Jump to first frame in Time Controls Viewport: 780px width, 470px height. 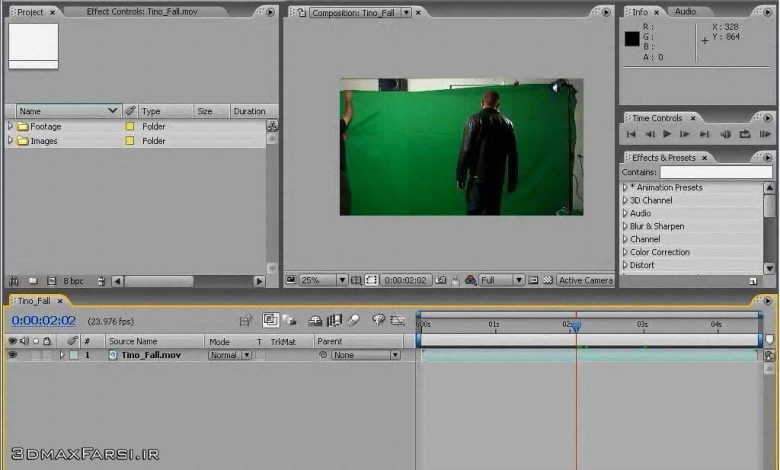(631, 134)
